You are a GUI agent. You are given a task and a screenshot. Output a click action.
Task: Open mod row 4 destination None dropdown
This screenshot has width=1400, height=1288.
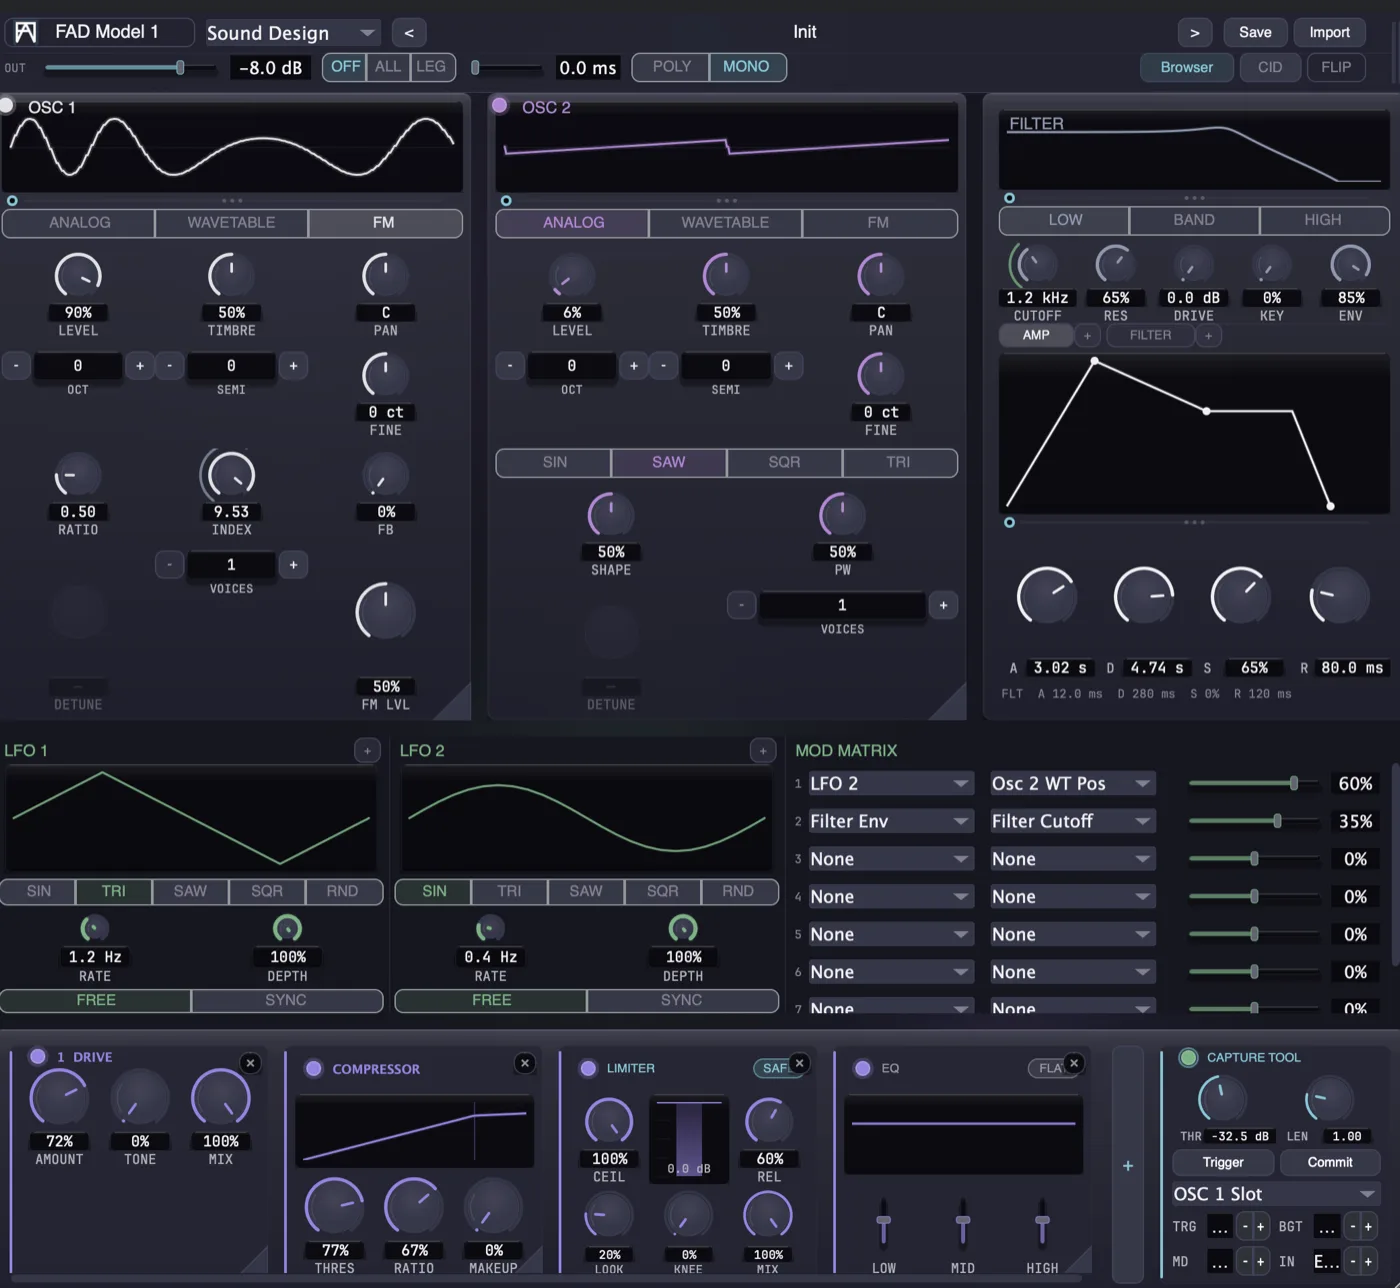[1072, 897]
